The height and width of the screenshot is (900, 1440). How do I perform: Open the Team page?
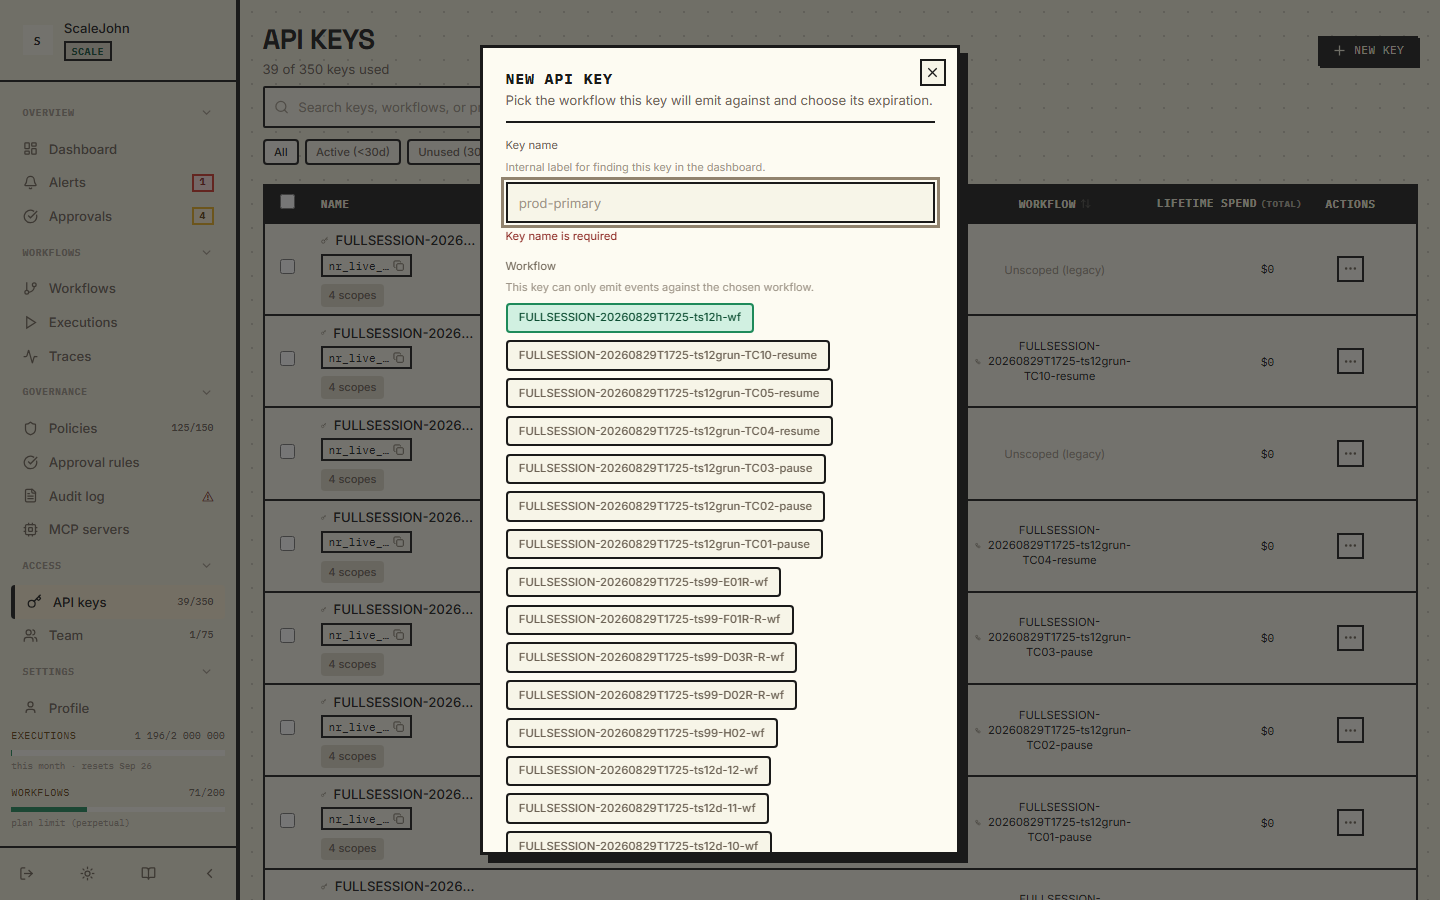tap(118, 635)
